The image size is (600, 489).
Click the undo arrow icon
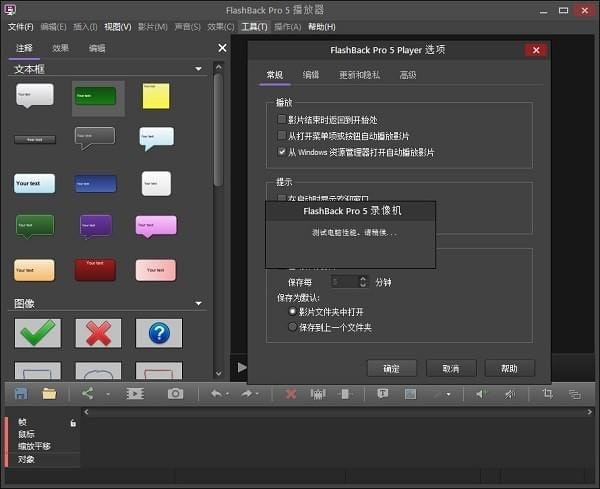216,394
